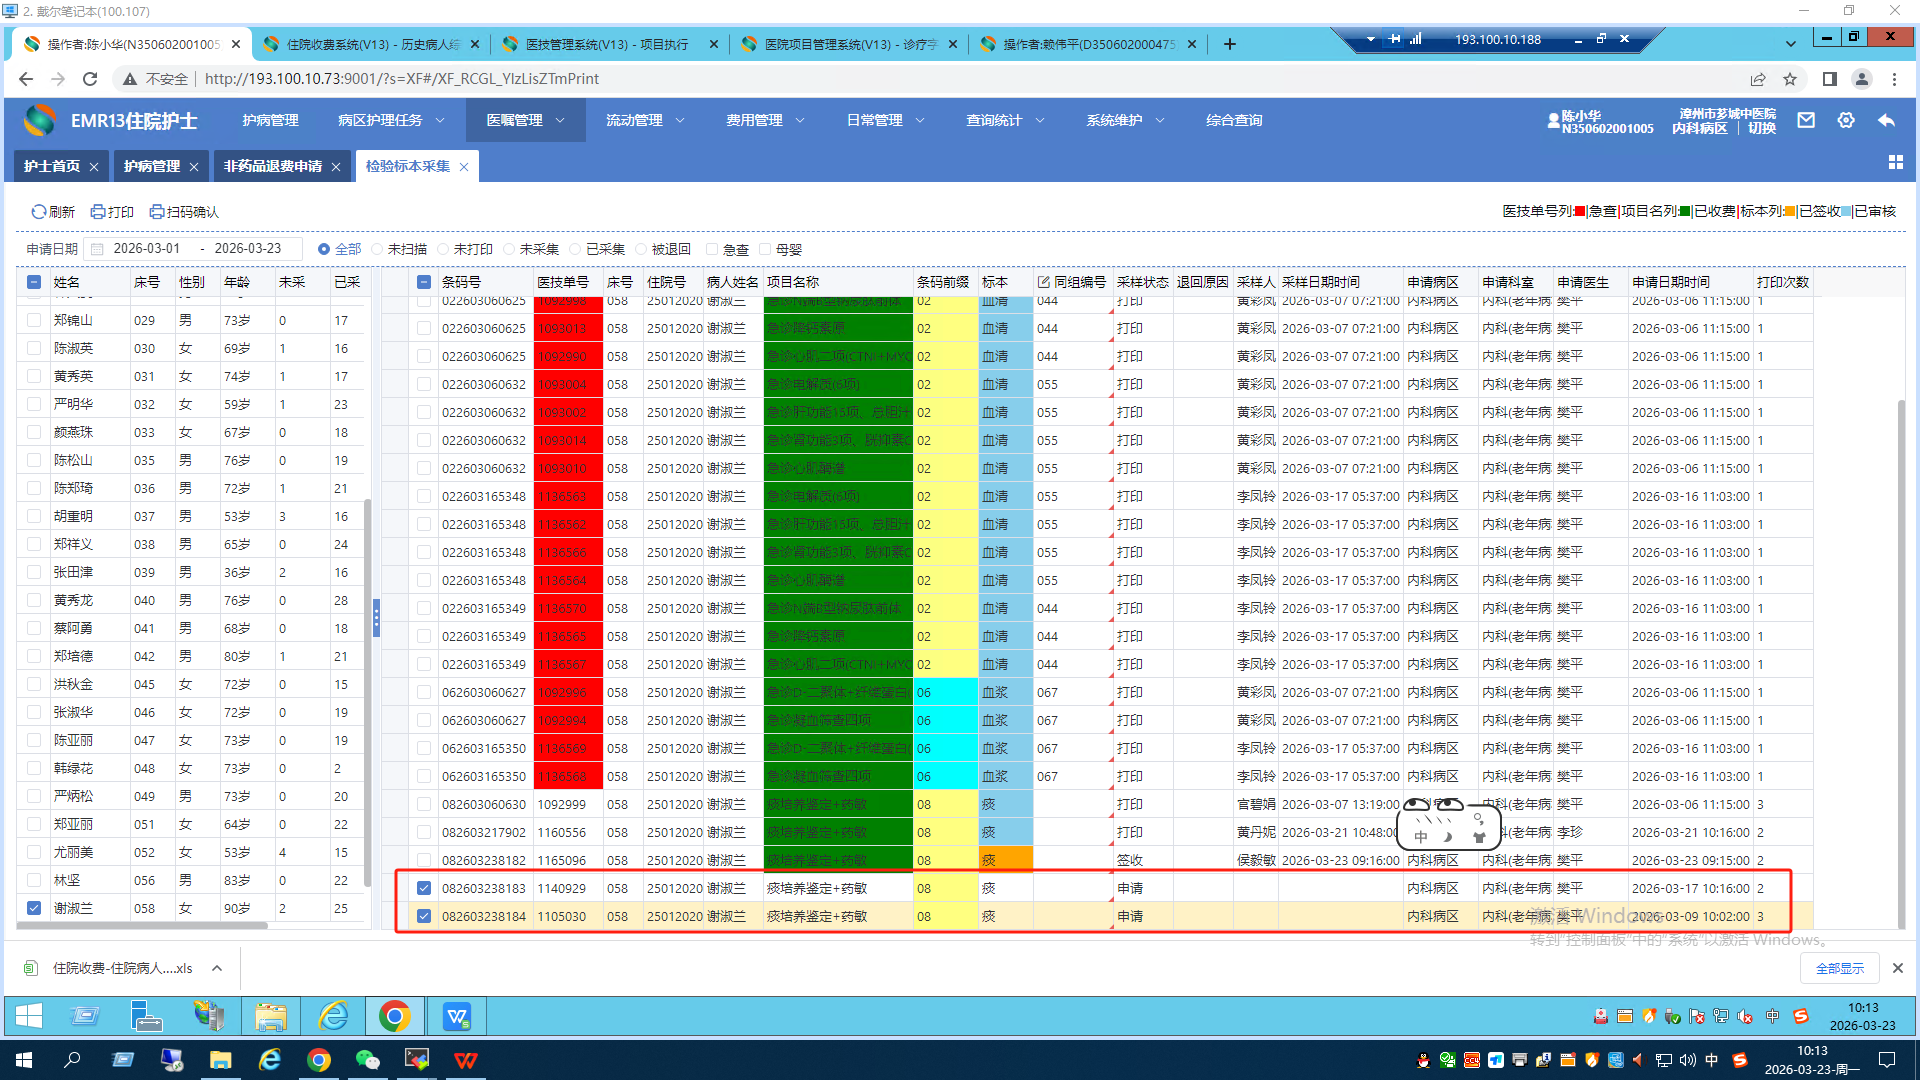Click the 全部显示 downloads button
The image size is (1920, 1080).
coord(1840,968)
